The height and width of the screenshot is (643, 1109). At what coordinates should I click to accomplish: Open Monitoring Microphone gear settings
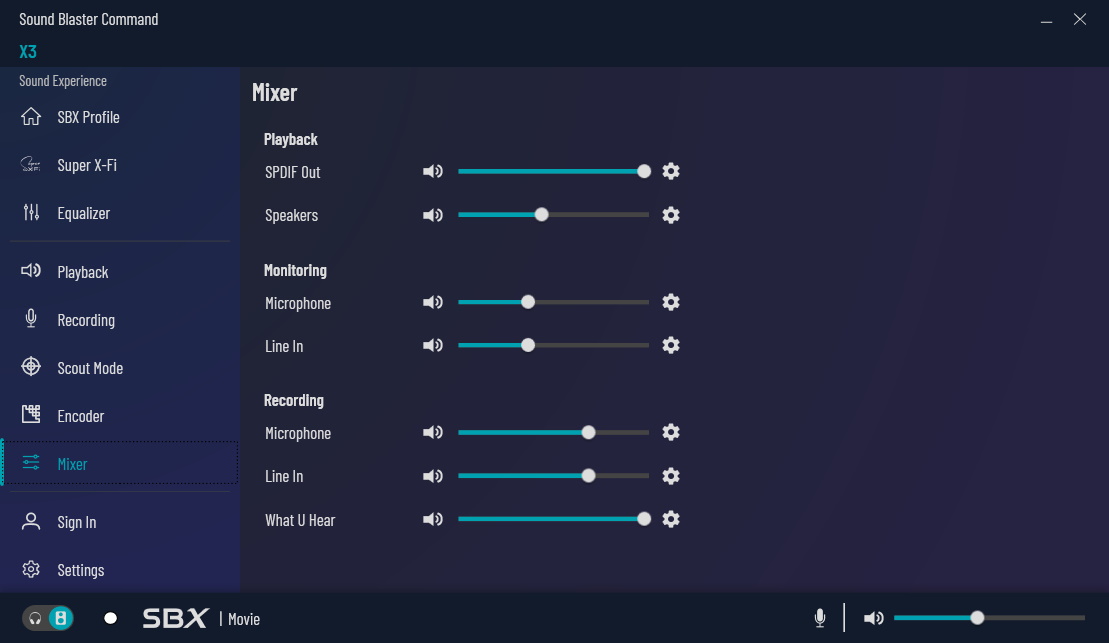(x=670, y=303)
